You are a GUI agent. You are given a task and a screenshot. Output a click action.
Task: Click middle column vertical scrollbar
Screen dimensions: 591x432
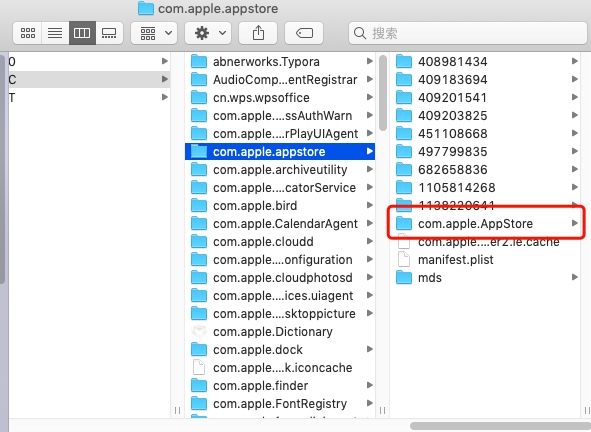(383, 93)
